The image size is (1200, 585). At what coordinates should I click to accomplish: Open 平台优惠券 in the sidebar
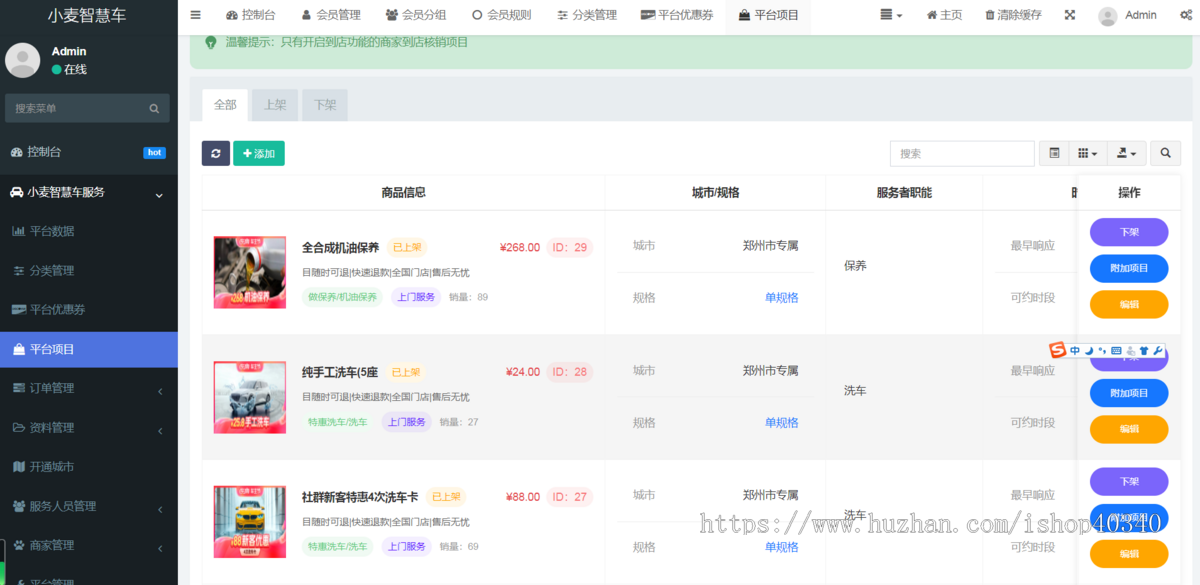point(88,309)
